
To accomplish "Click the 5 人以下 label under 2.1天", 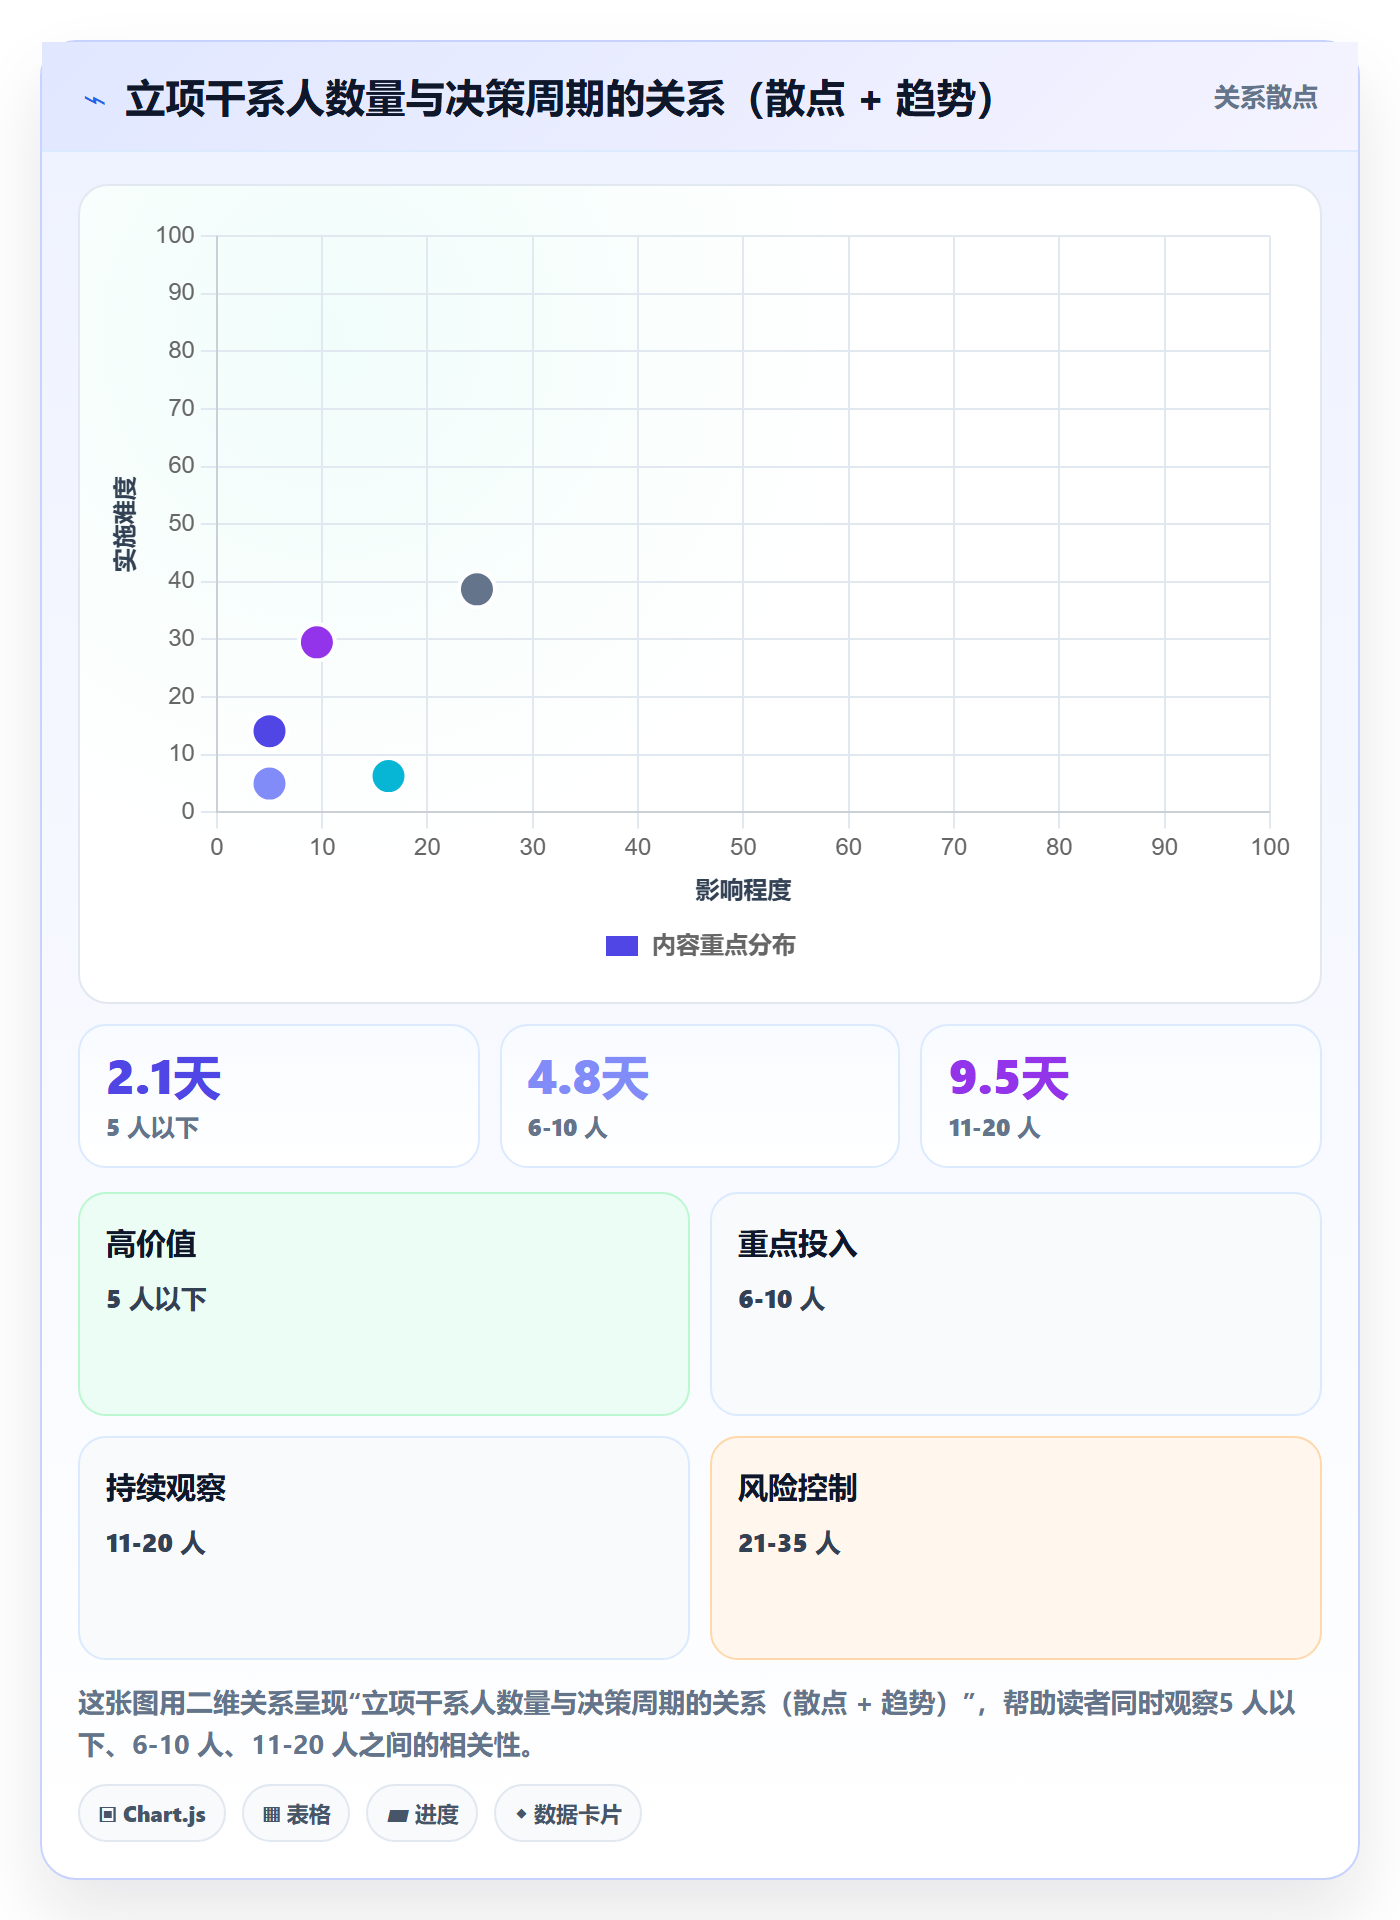I will coord(153,1128).
